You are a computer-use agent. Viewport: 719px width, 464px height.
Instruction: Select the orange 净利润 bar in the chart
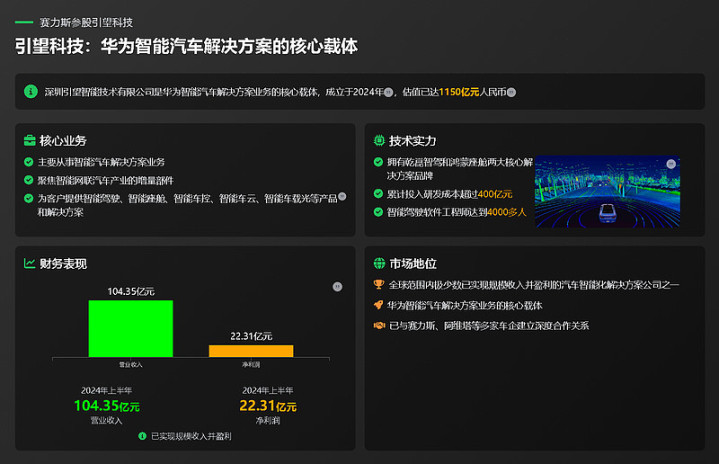[x=251, y=350]
